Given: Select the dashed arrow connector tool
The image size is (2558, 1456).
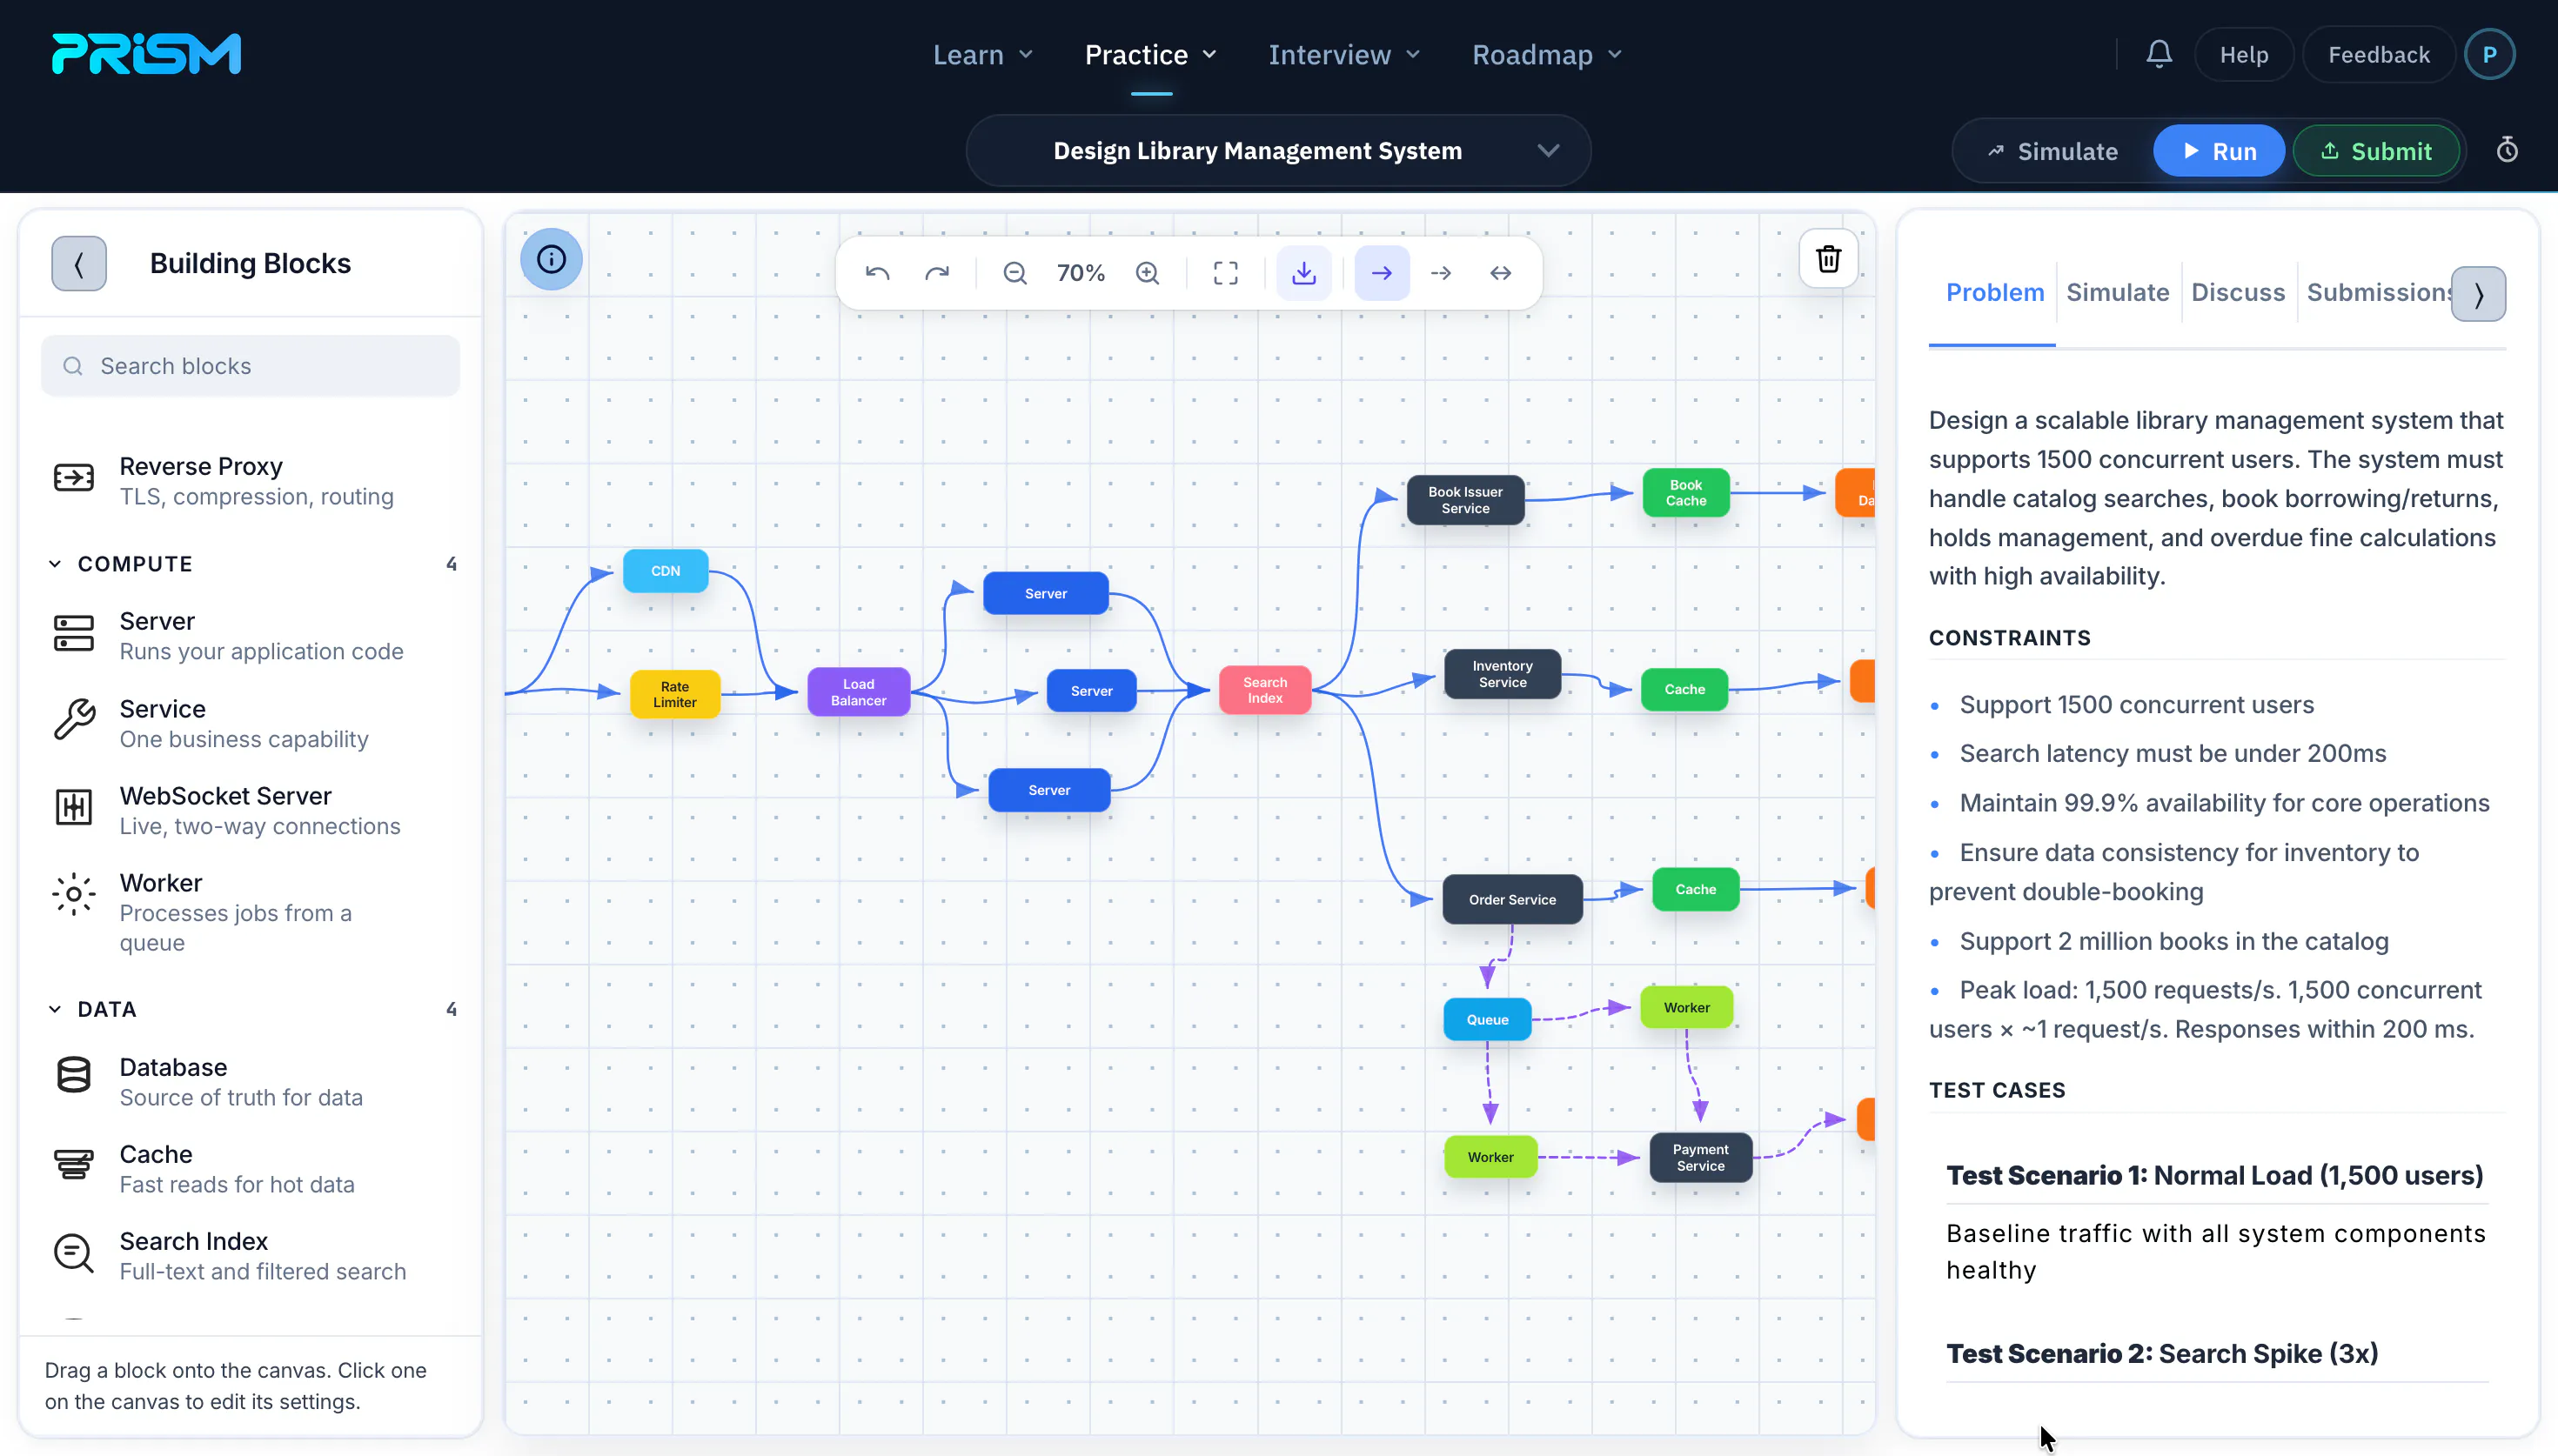Looking at the screenshot, I should click(1441, 273).
